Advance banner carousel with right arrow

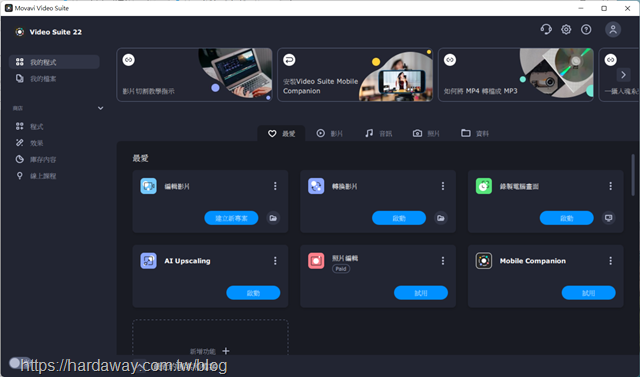[623, 75]
